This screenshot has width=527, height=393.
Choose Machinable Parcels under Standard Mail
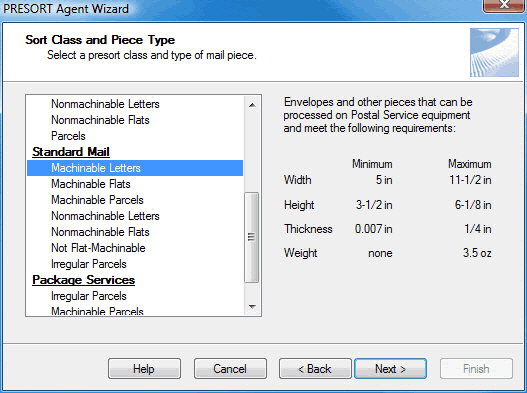tap(135, 200)
